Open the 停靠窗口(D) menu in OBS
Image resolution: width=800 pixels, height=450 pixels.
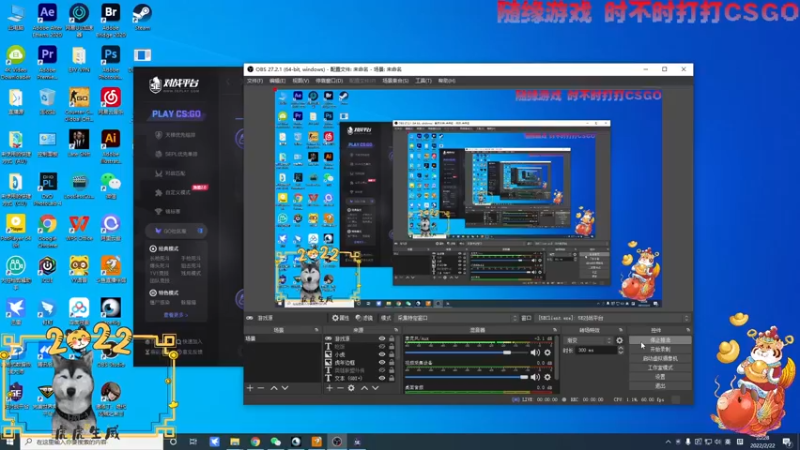329,81
